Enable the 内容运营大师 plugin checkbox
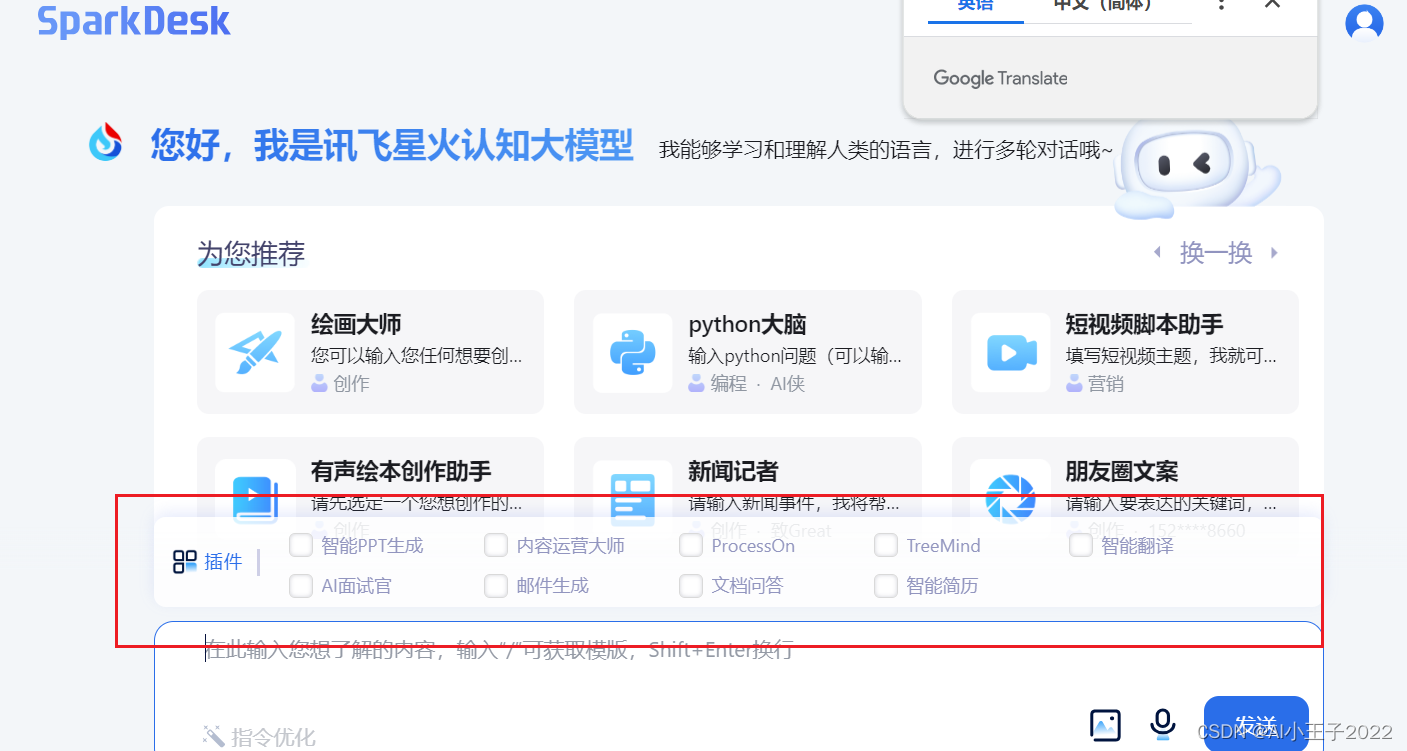The width and height of the screenshot is (1407, 751). pyautogui.click(x=496, y=545)
